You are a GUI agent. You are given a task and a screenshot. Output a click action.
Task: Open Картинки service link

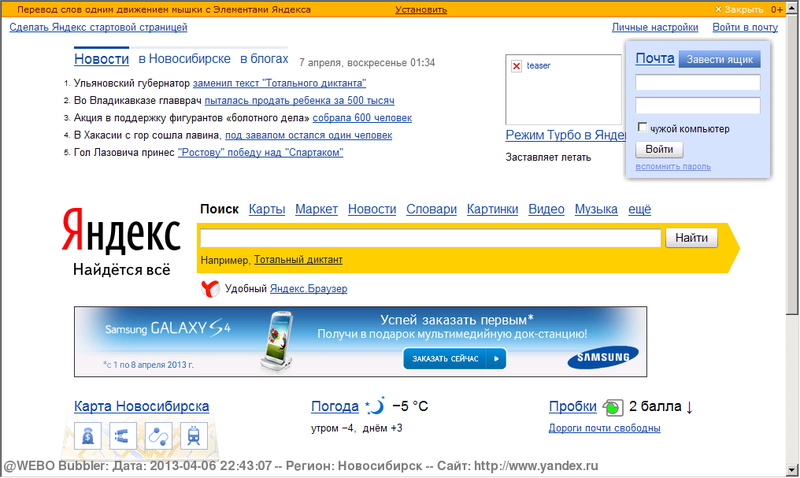coord(492,209)
